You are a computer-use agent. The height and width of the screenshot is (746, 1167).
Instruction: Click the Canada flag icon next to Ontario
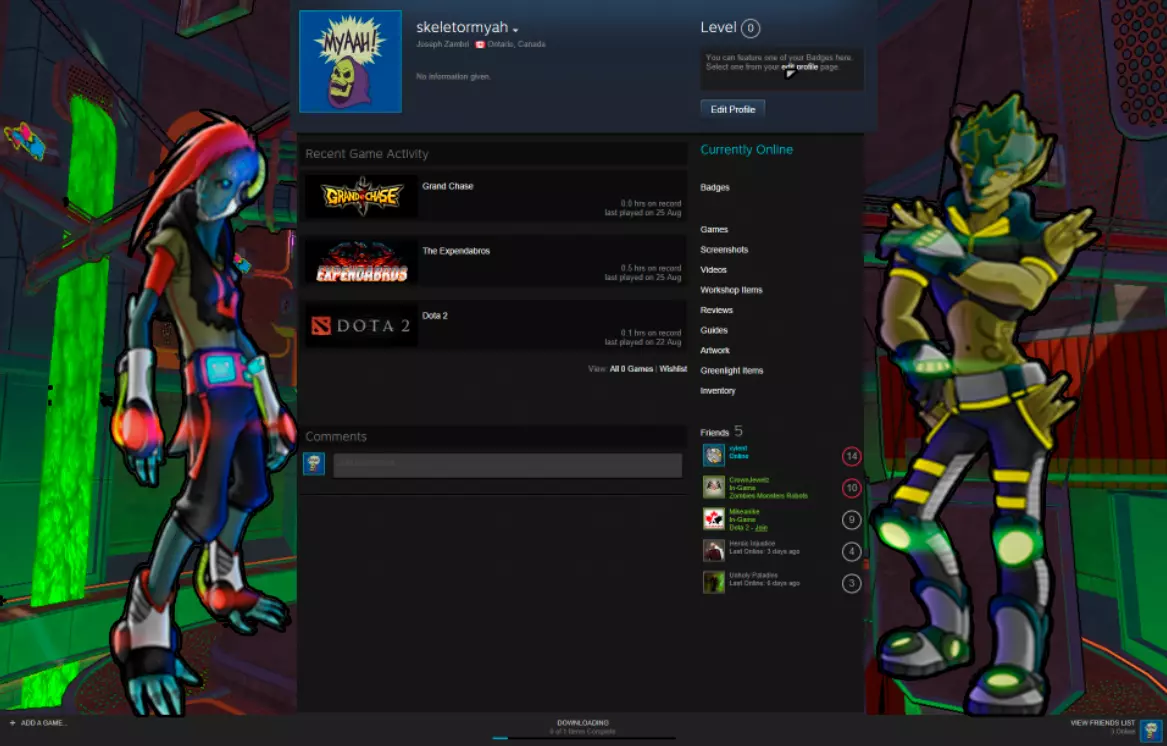[480, 45]
